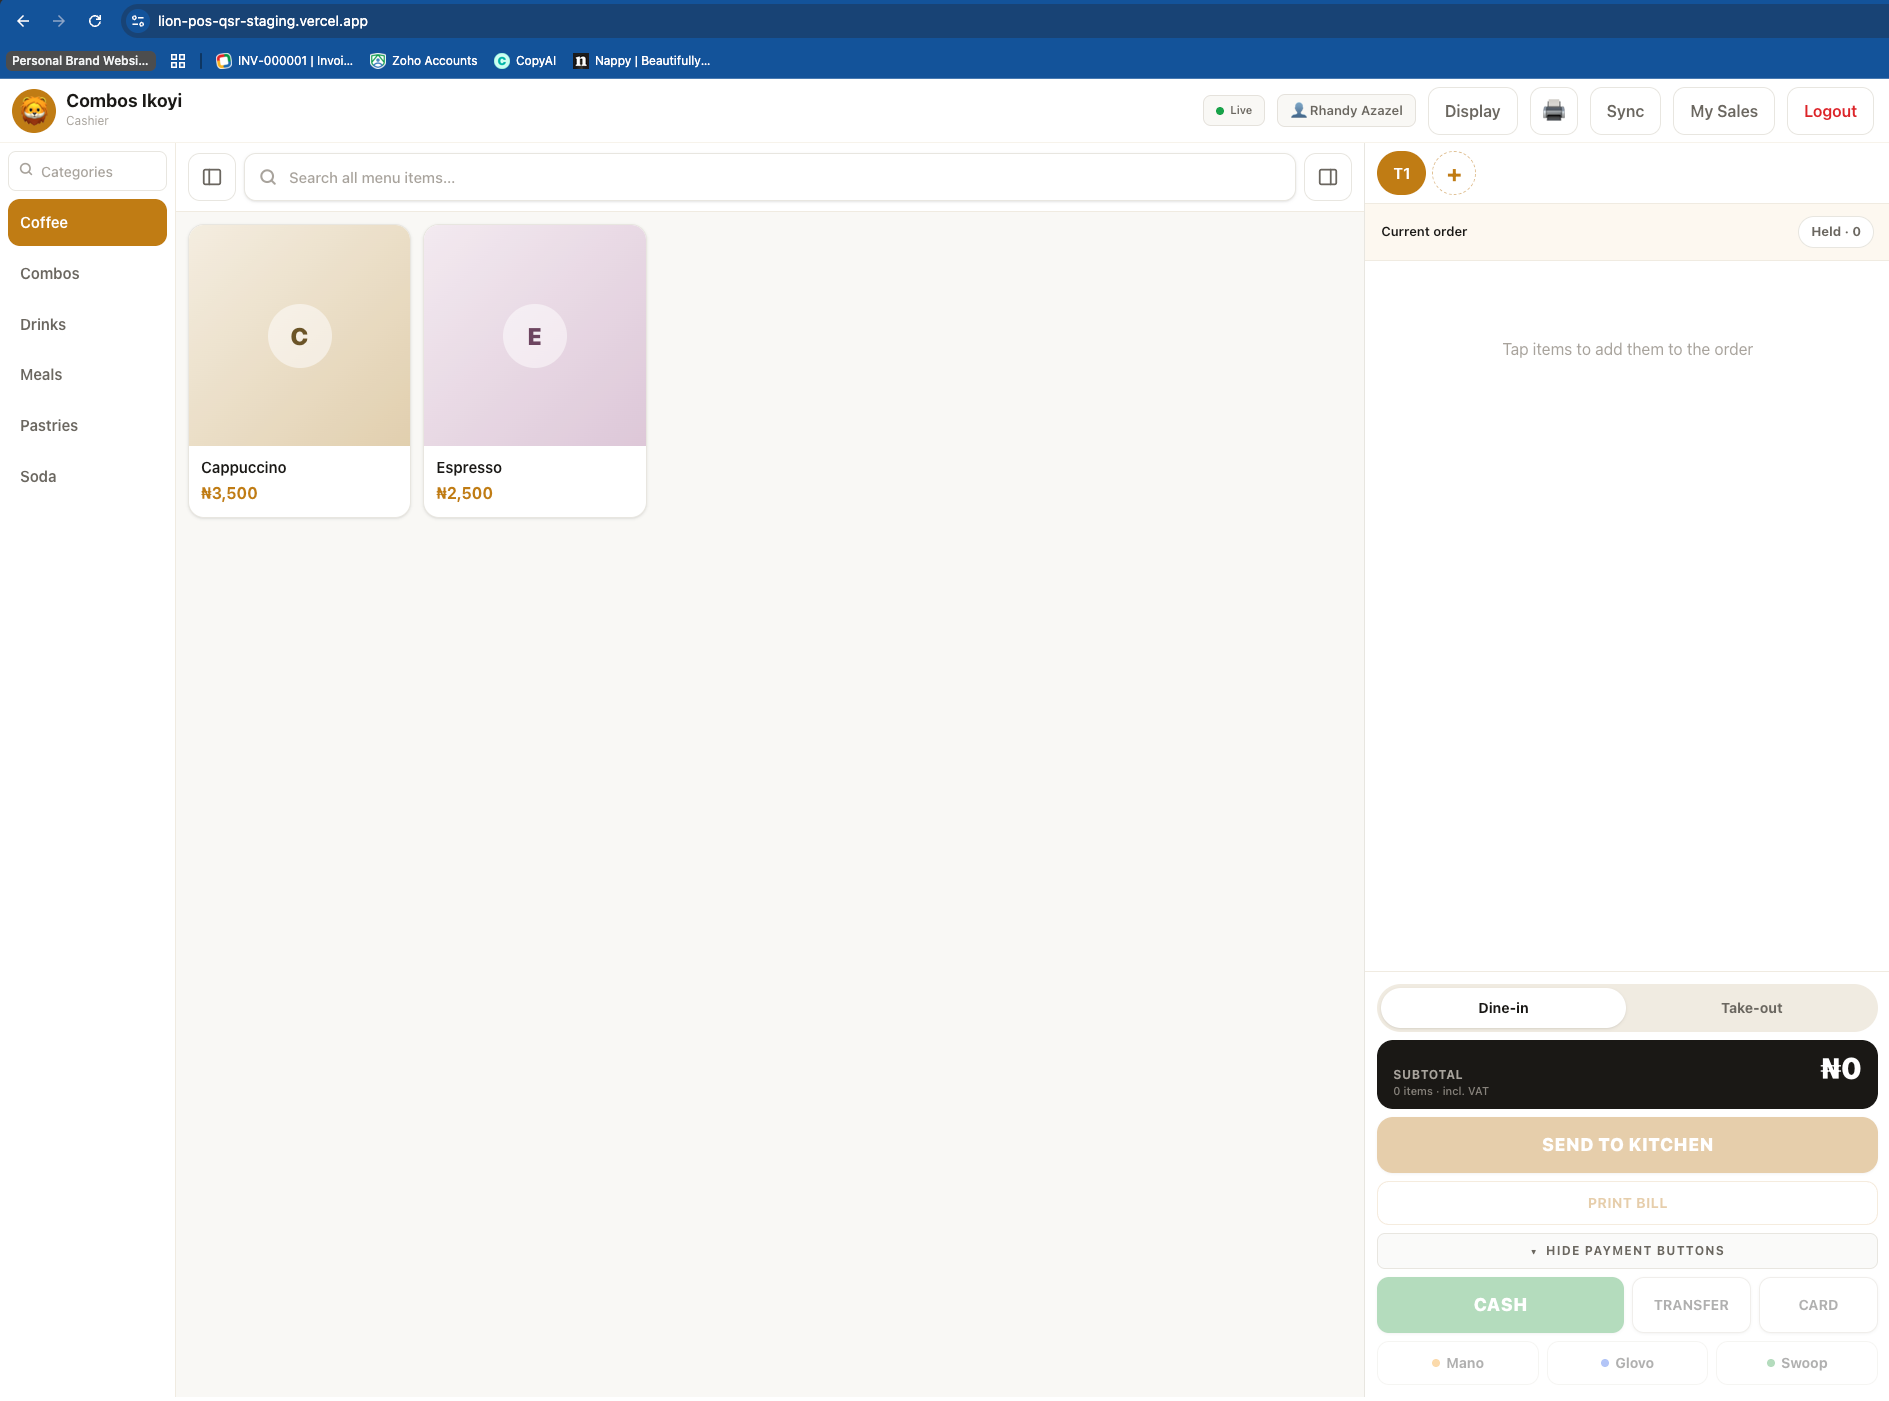Open the Drinks category

tap(87, 324)
